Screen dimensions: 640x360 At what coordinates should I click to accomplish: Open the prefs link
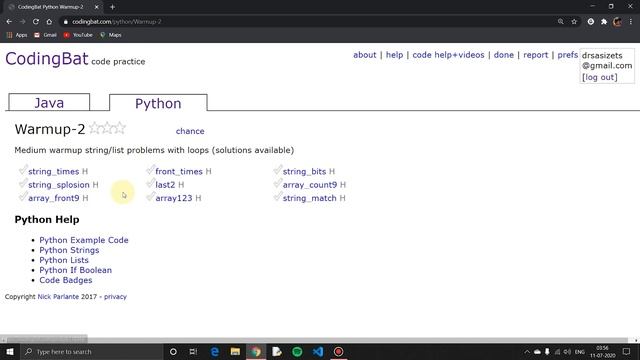pos(568,55)
